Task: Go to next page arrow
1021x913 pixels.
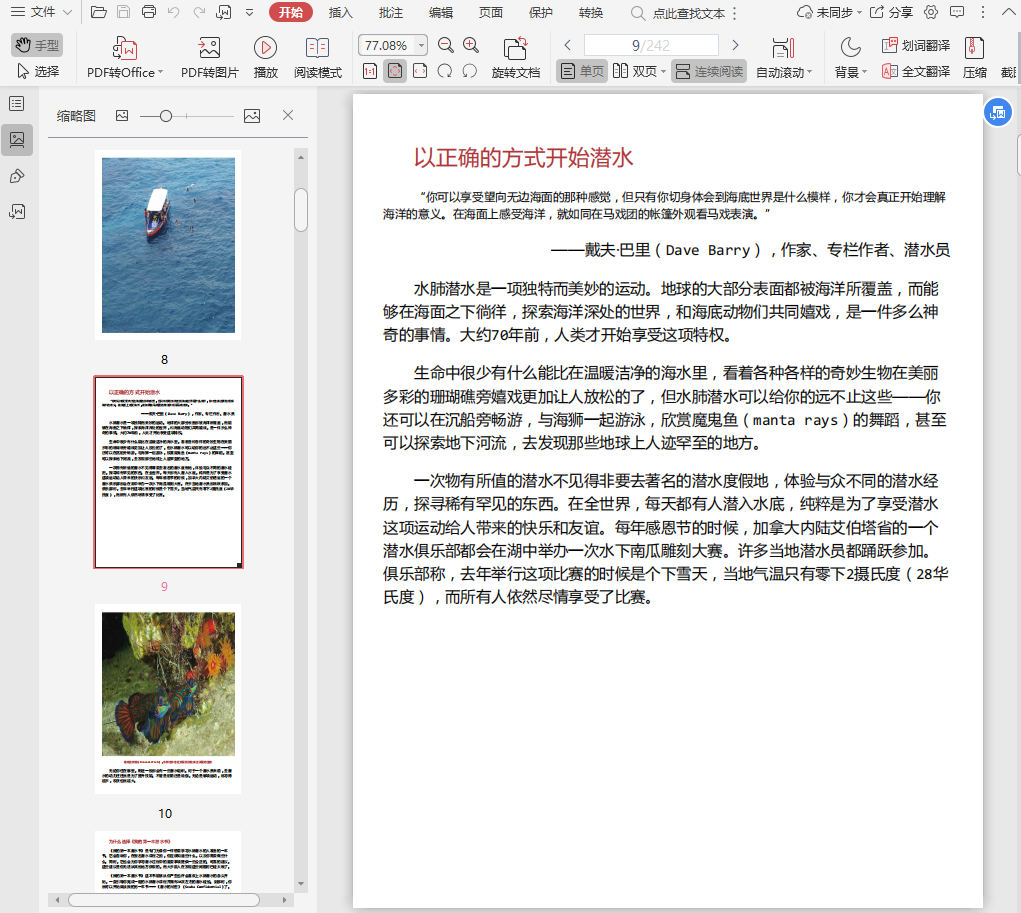Action: coord(735,45)
